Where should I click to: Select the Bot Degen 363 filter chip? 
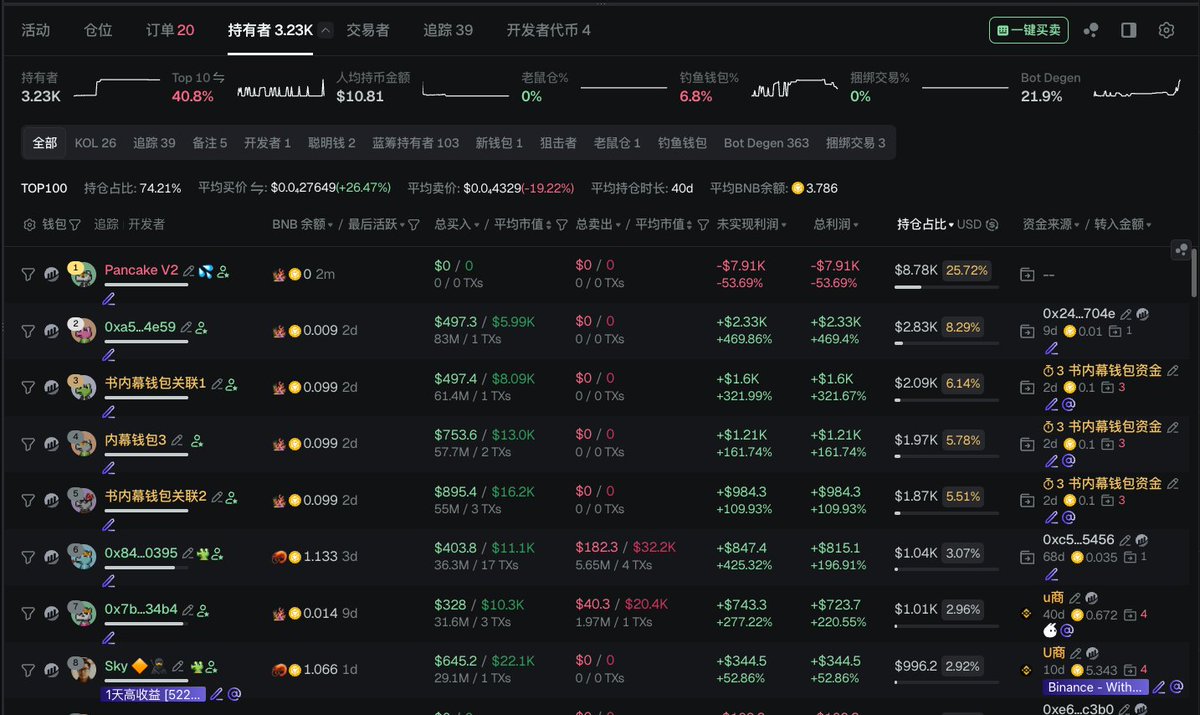click(766, 143)
